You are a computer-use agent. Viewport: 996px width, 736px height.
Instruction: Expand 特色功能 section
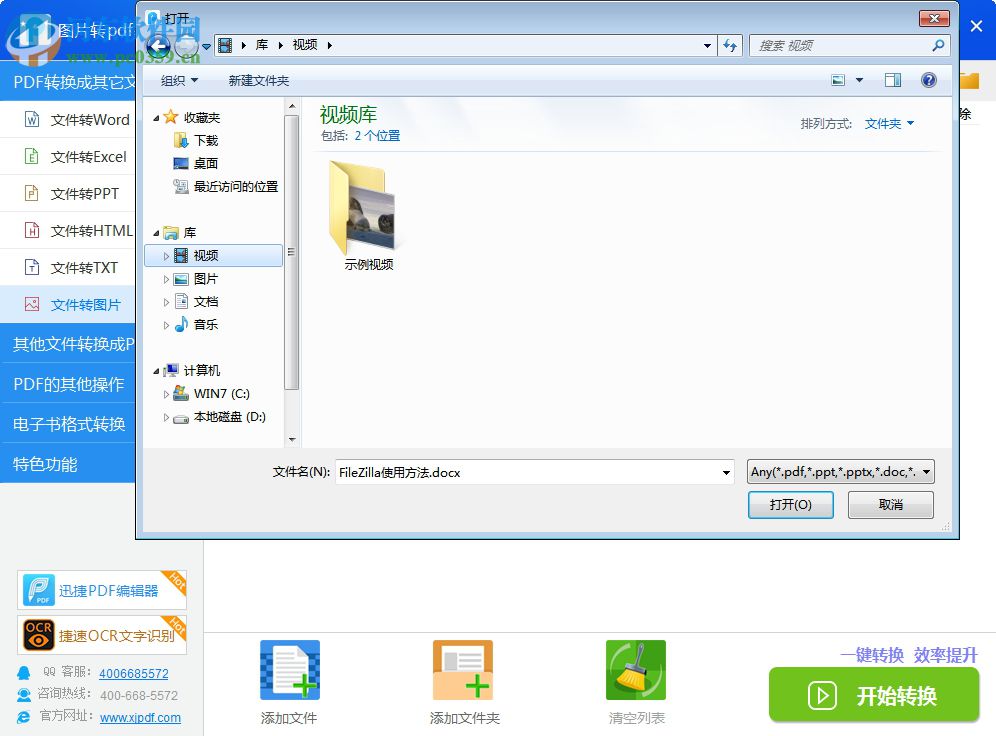coord(68,464)
